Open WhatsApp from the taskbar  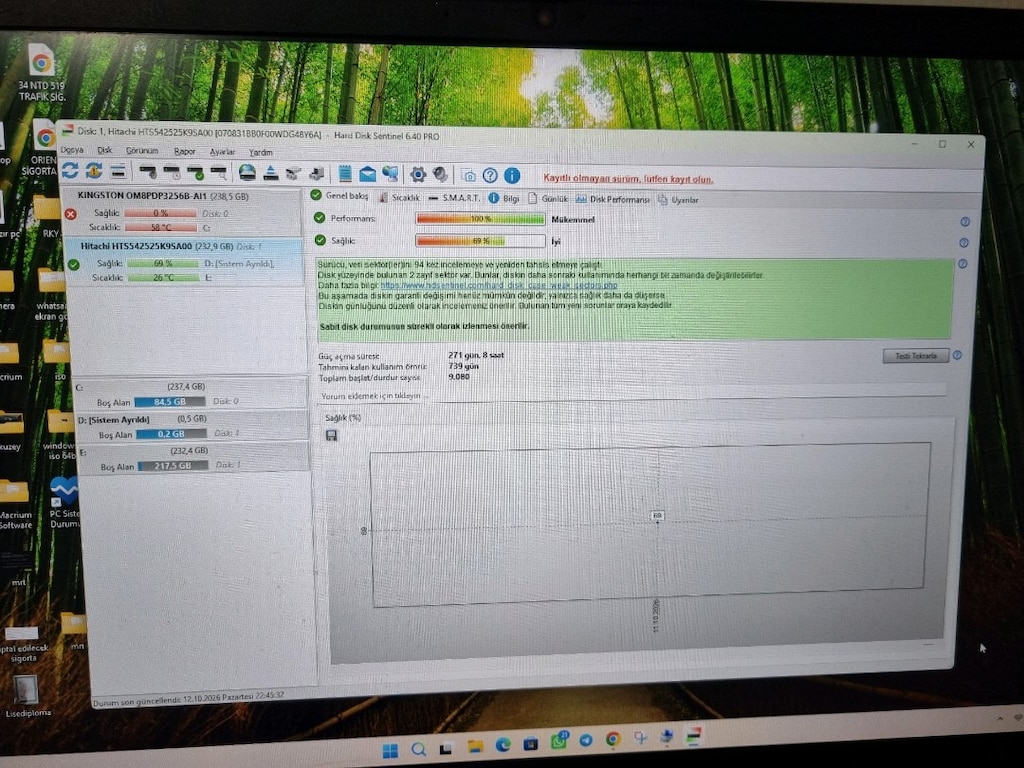pos(559,741)
